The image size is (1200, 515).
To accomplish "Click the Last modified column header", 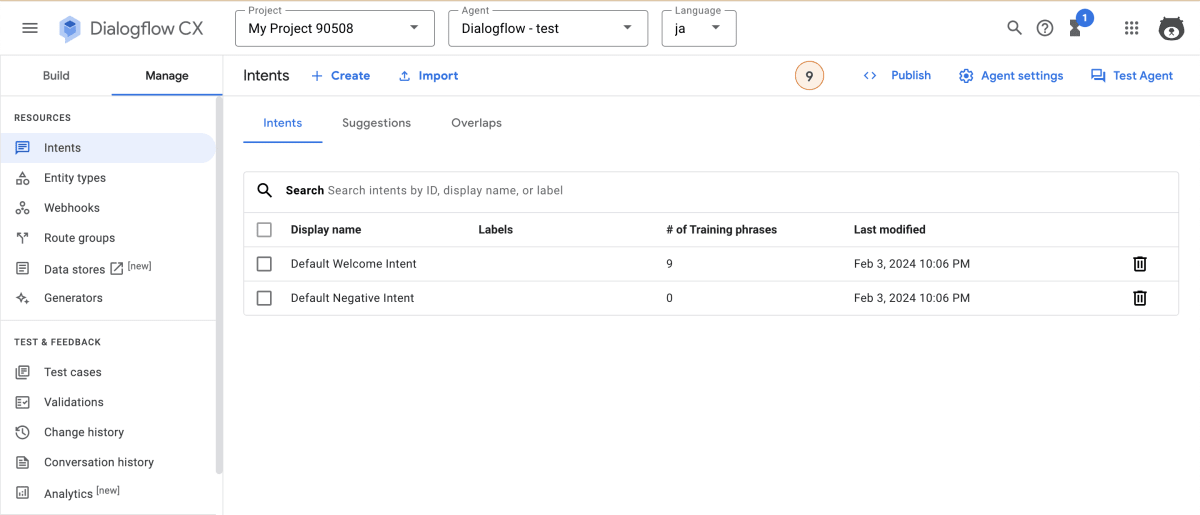I will (x=890, y=230).
